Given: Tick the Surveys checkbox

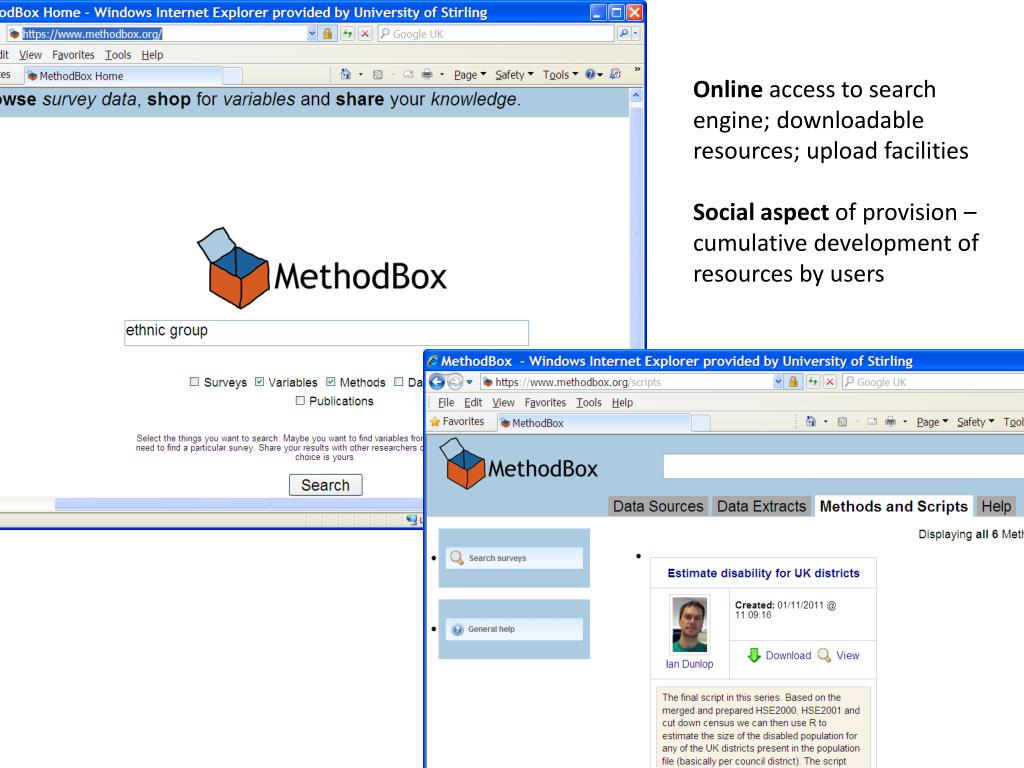Looking at the screenshot, I should [x=194, y=381].
